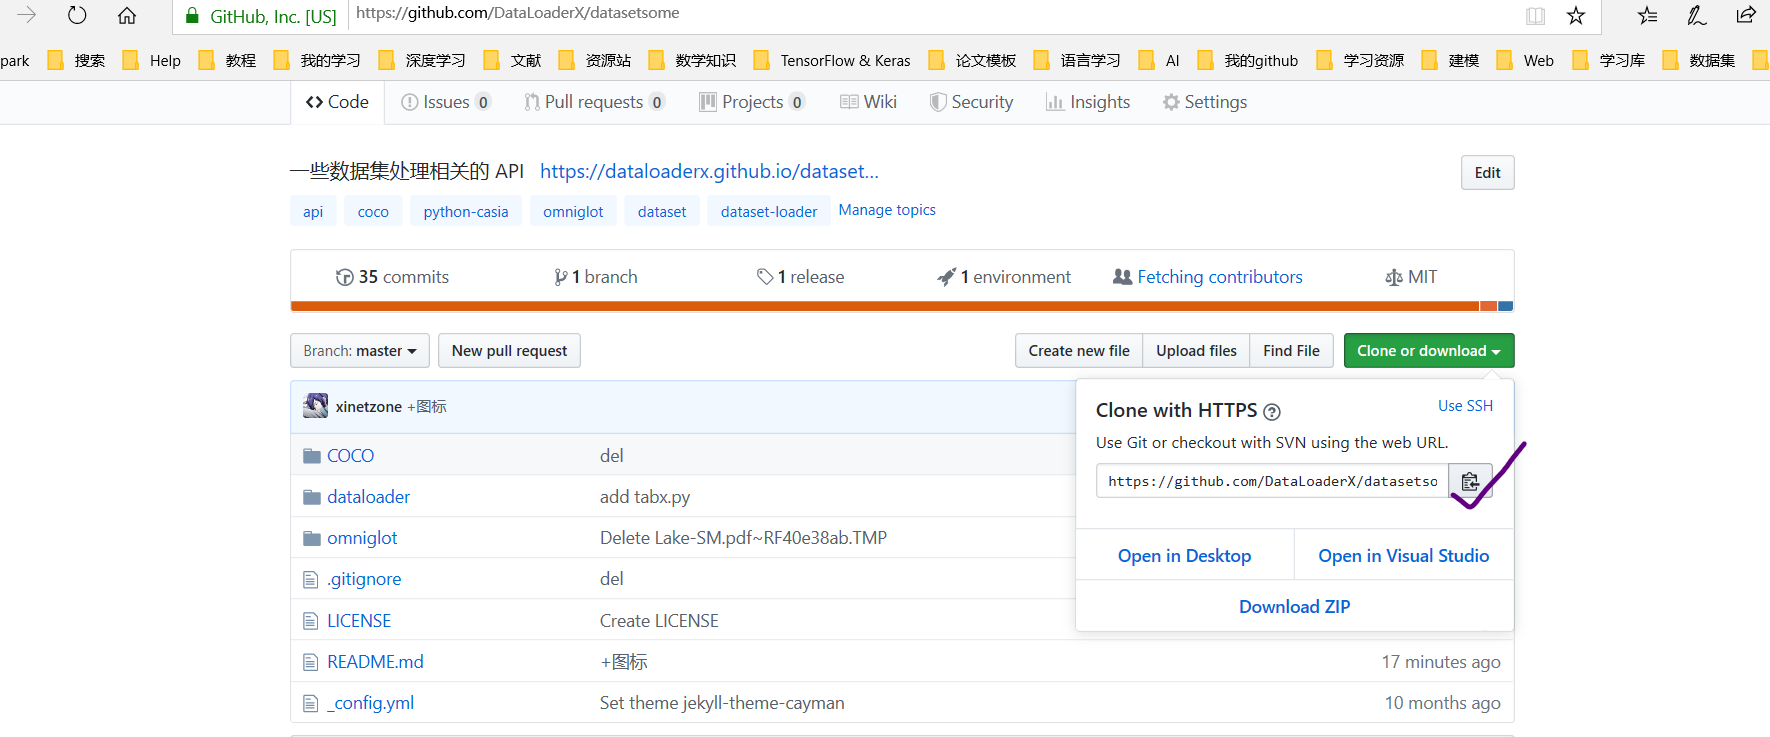Open the Help bookmark folder
The width and height of the screenshot is (1770, 737).
(x=152, y=60)
